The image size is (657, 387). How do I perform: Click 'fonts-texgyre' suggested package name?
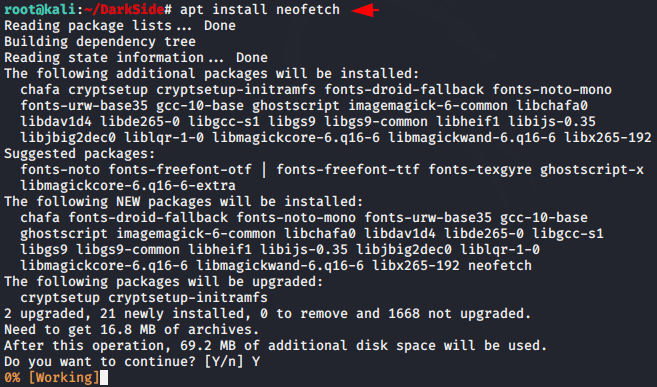[x=480, y=170]
